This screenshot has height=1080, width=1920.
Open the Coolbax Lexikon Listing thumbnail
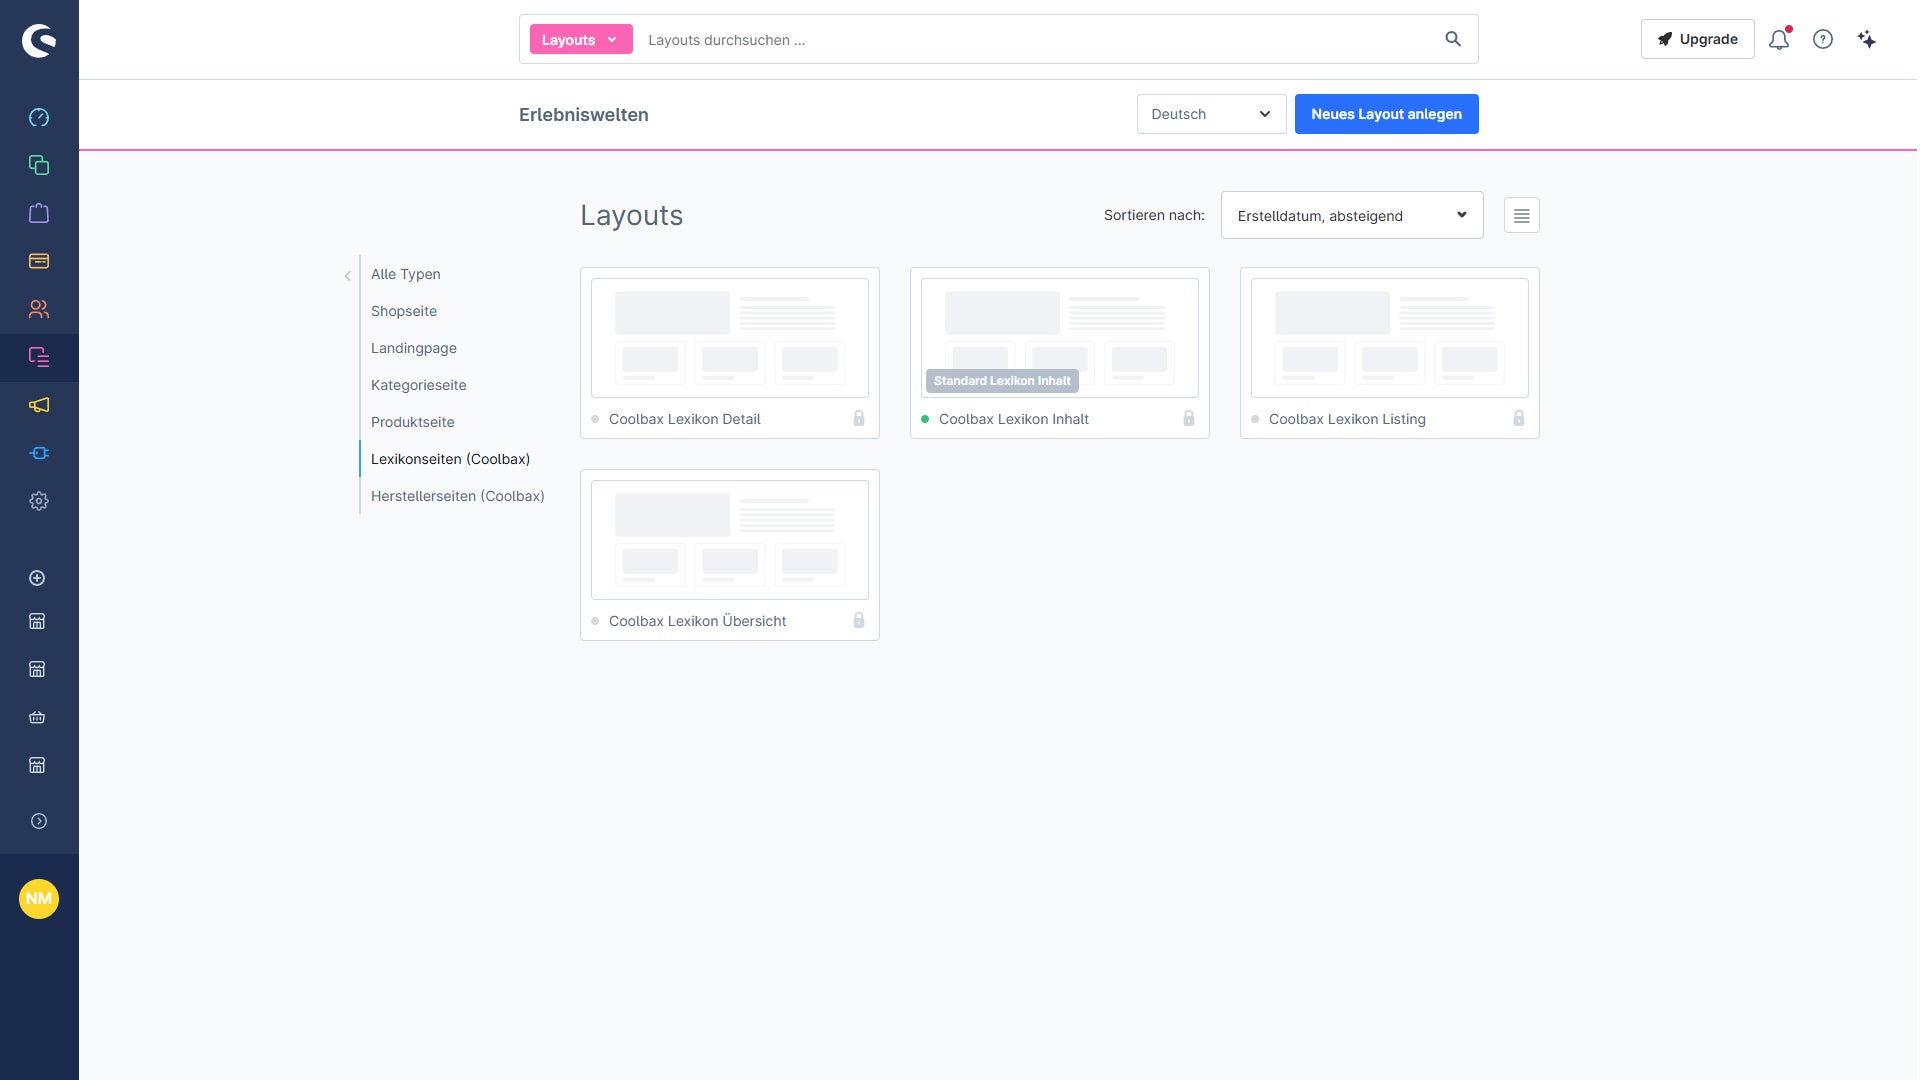pyautogui.click(x=1390, y=338)
